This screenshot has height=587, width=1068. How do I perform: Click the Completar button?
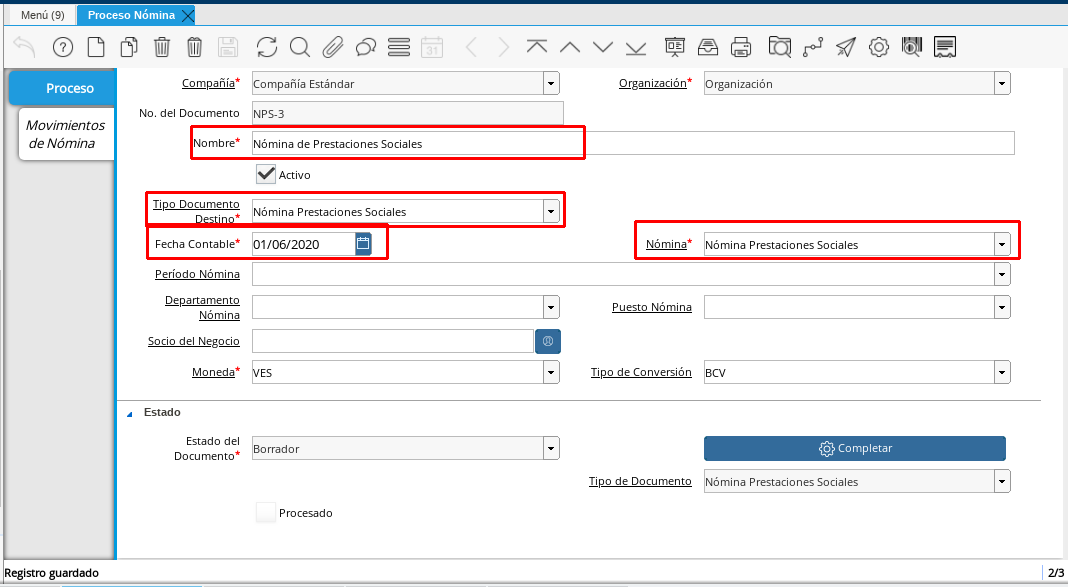(x=855, y=448)
